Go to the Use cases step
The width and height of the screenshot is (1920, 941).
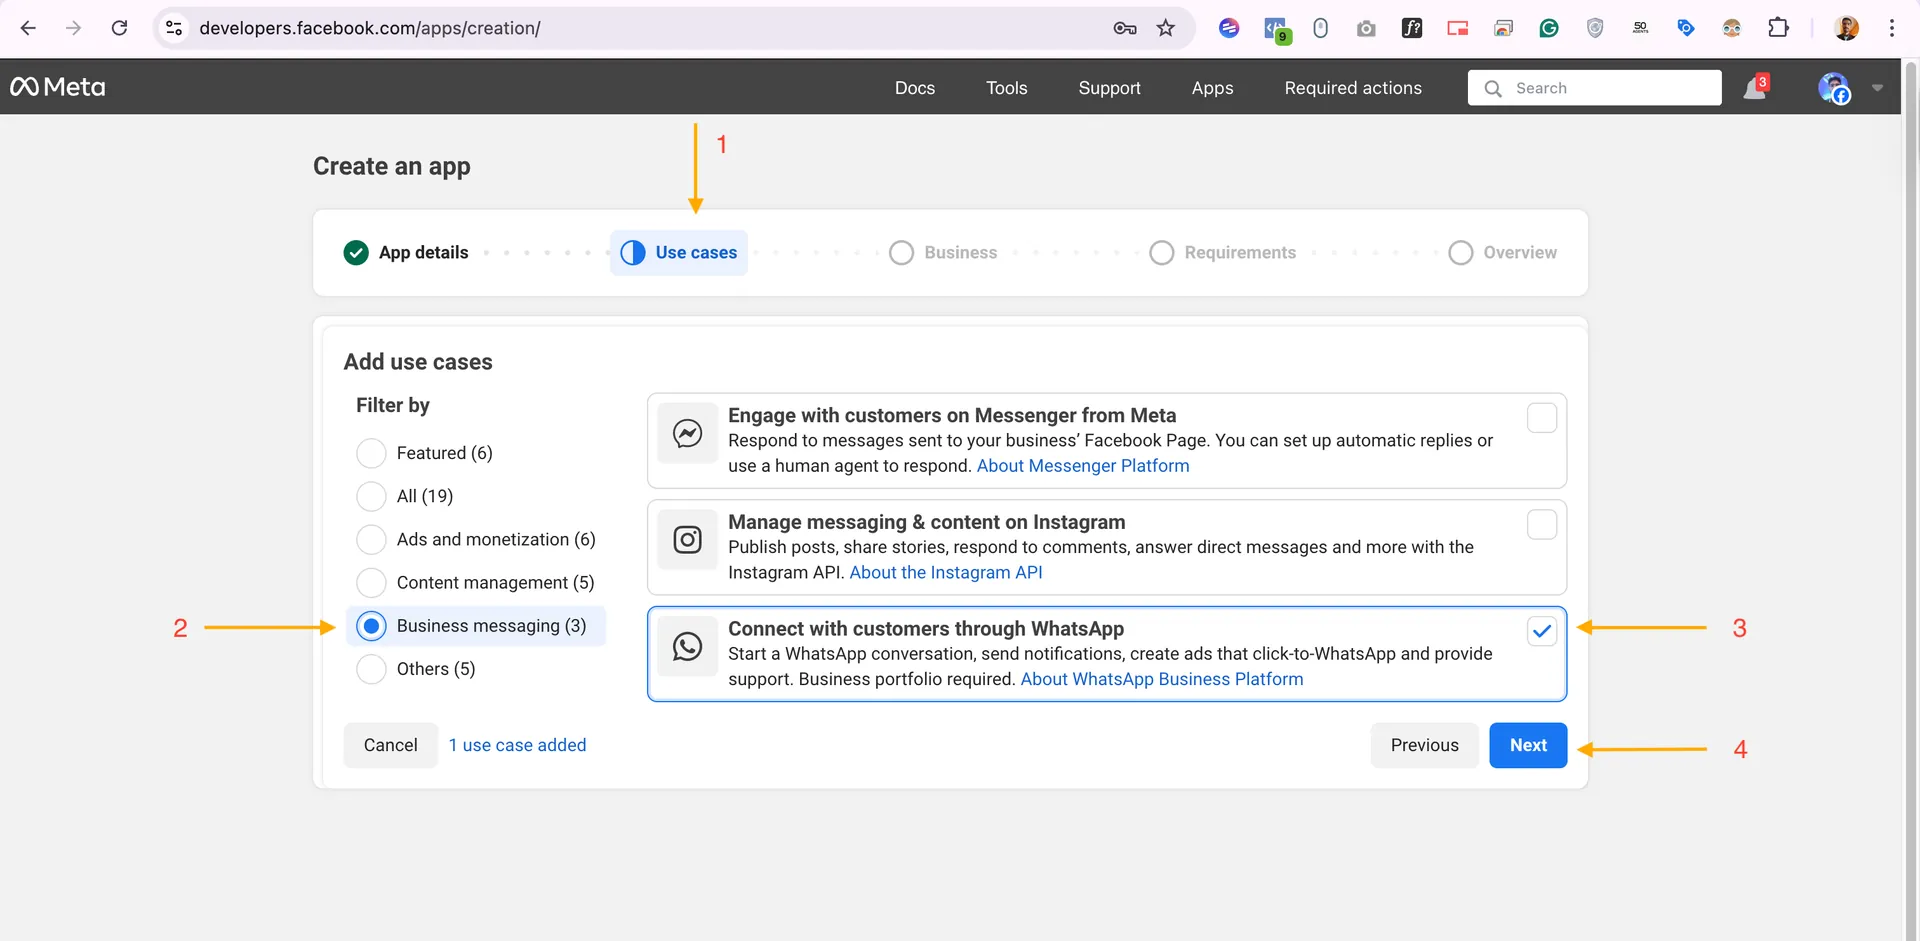click(679, 253)
